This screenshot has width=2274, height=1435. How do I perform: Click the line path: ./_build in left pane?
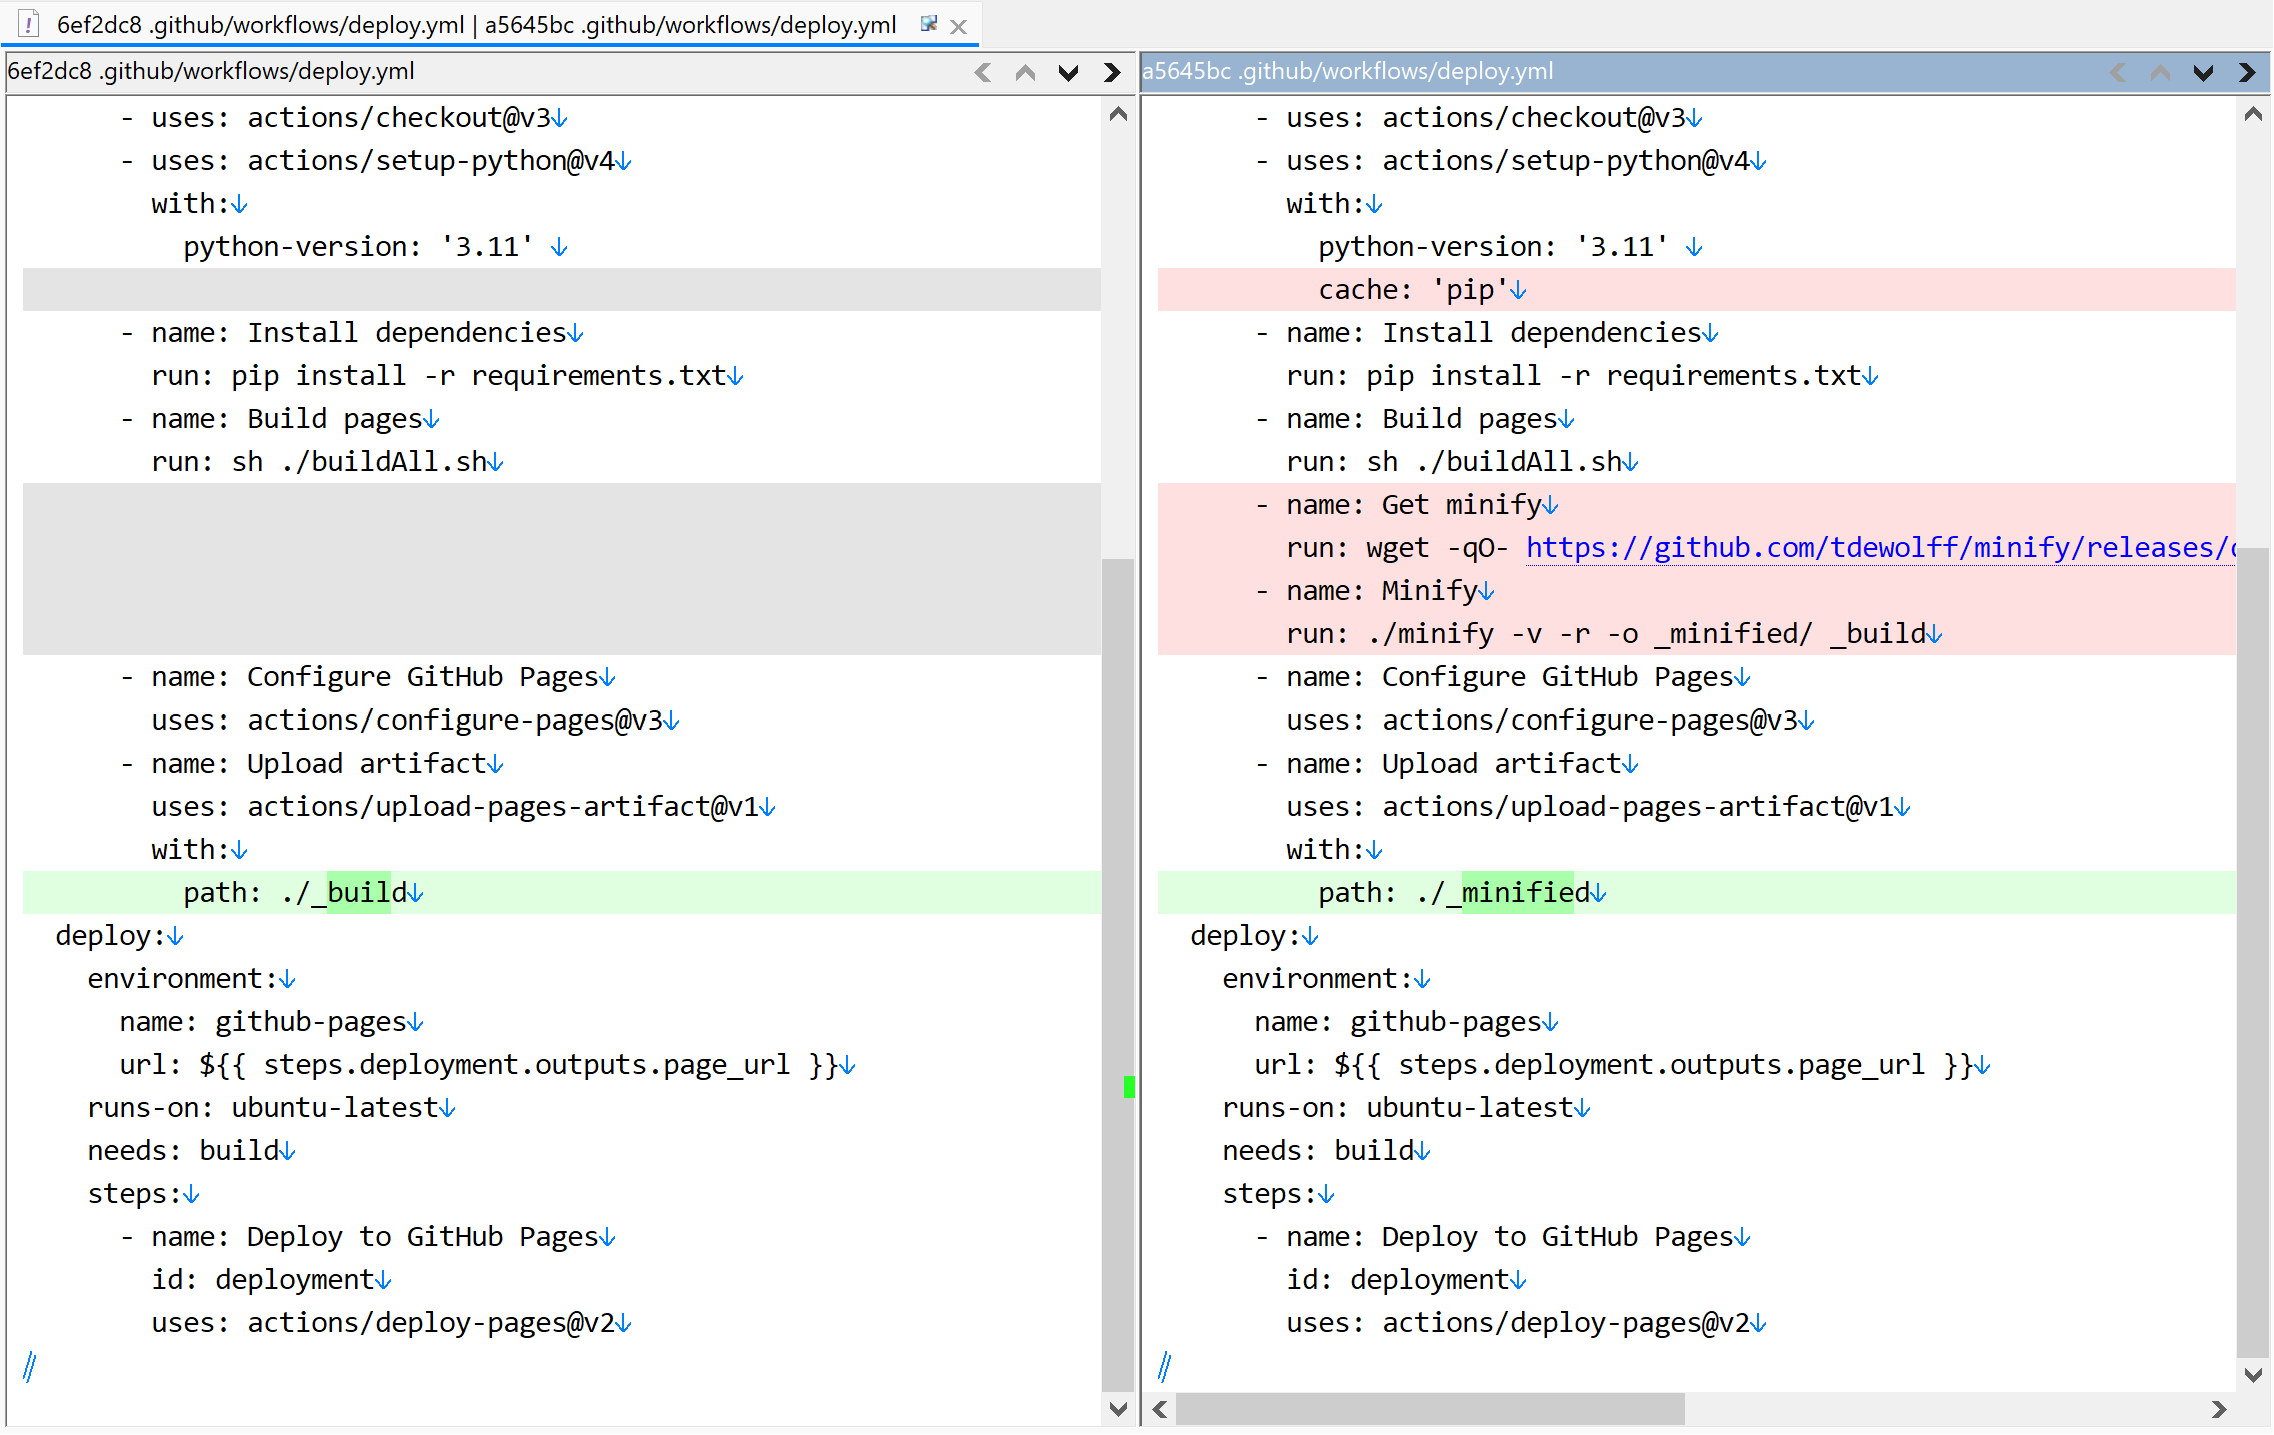[562, 893]
